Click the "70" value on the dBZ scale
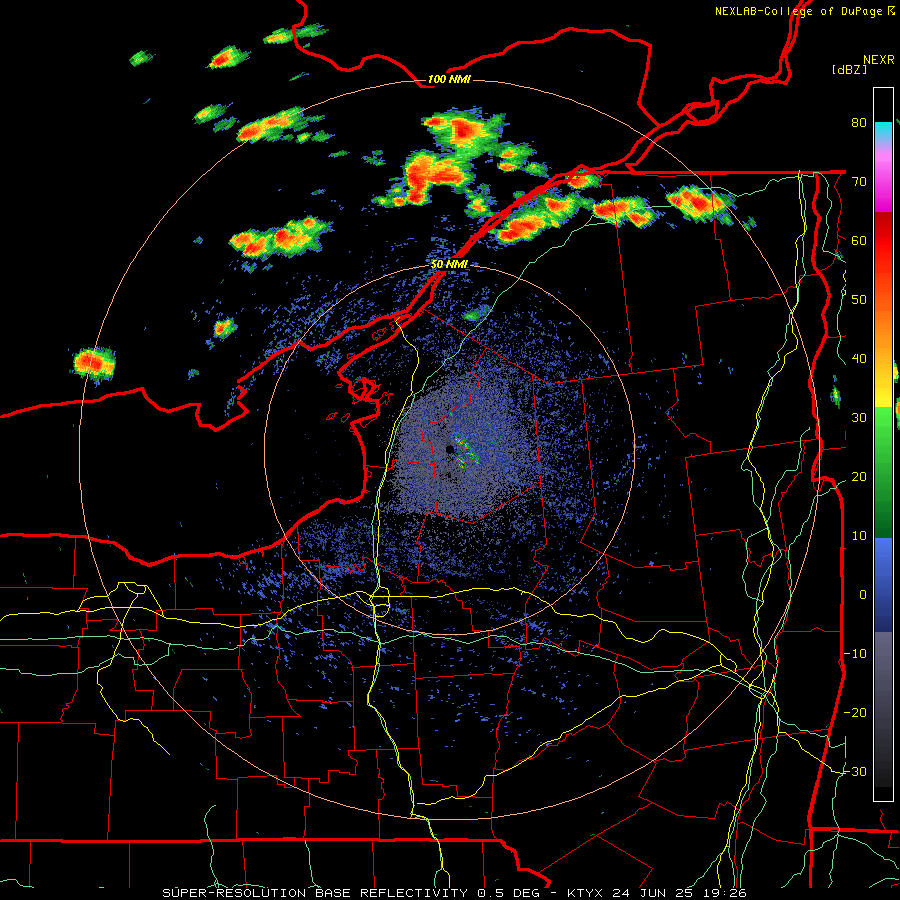 point(859,182)
